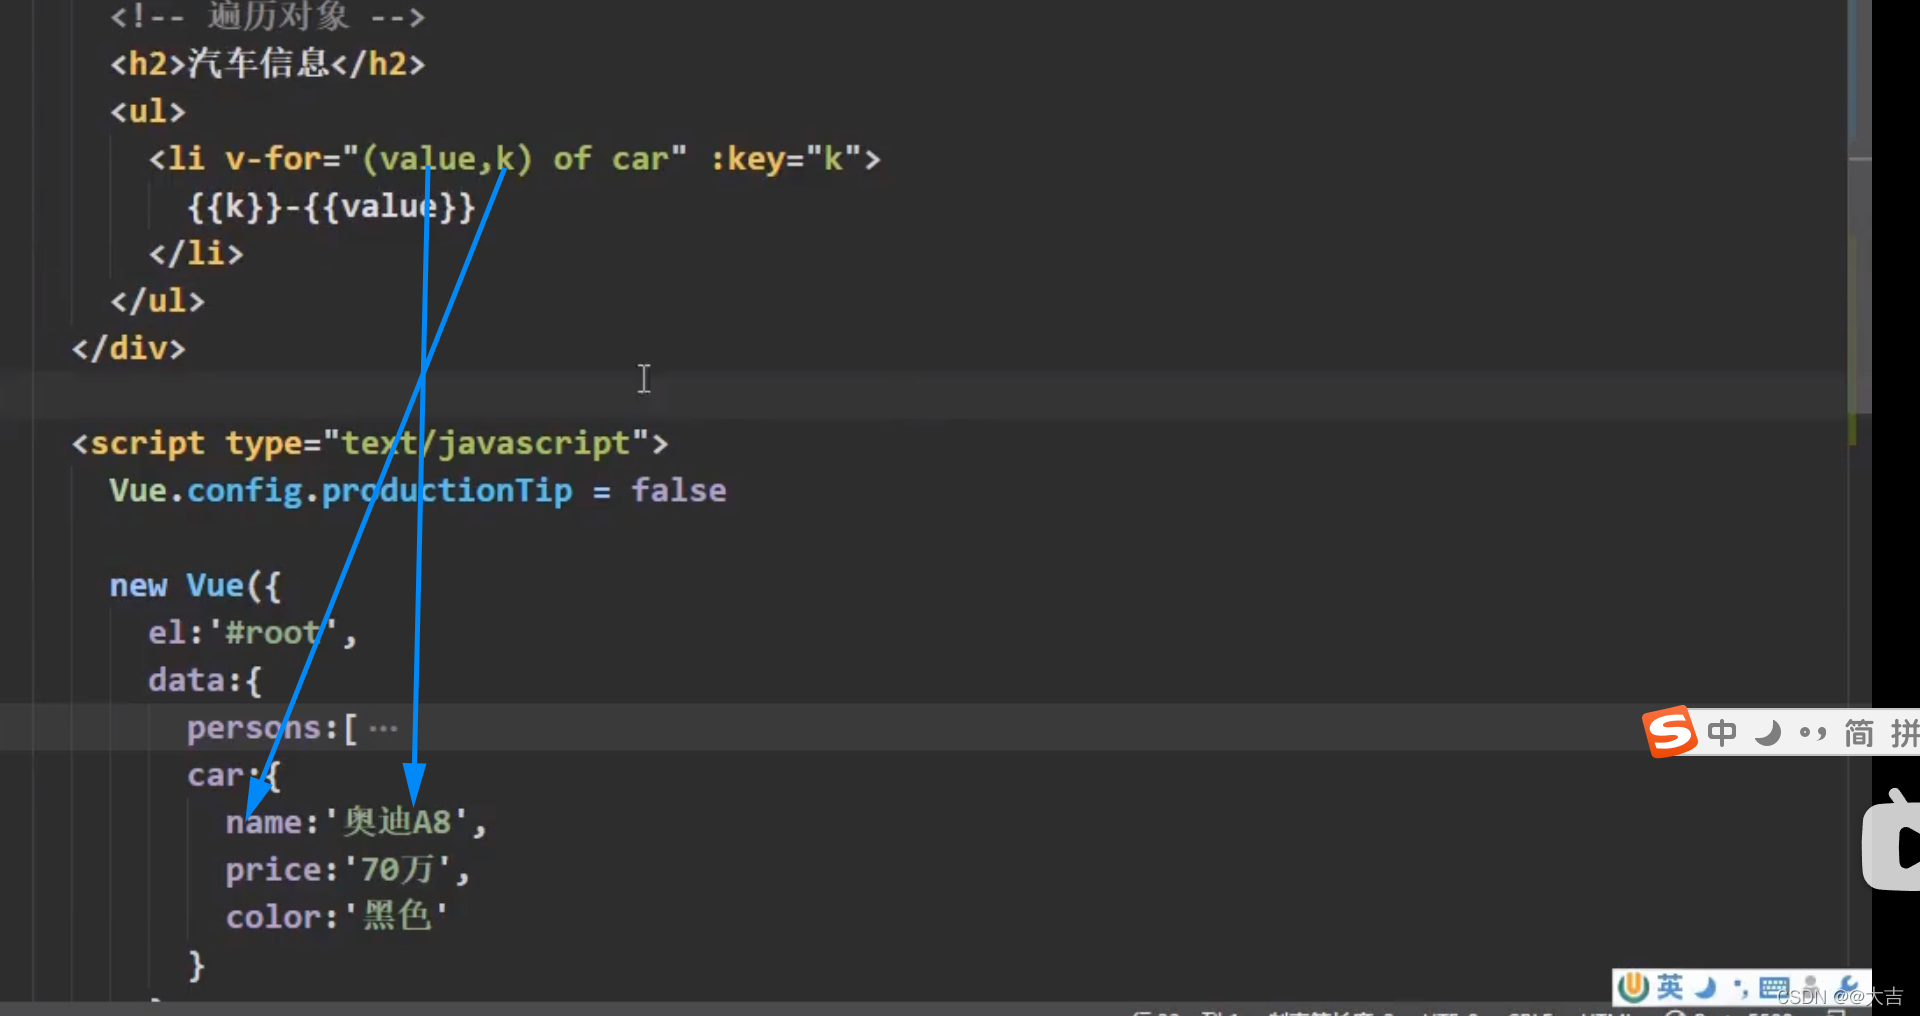Viewport: 1920px width, 1016px height.
Task: Click the 'new Vue({' line
Action: pos(196,585)
